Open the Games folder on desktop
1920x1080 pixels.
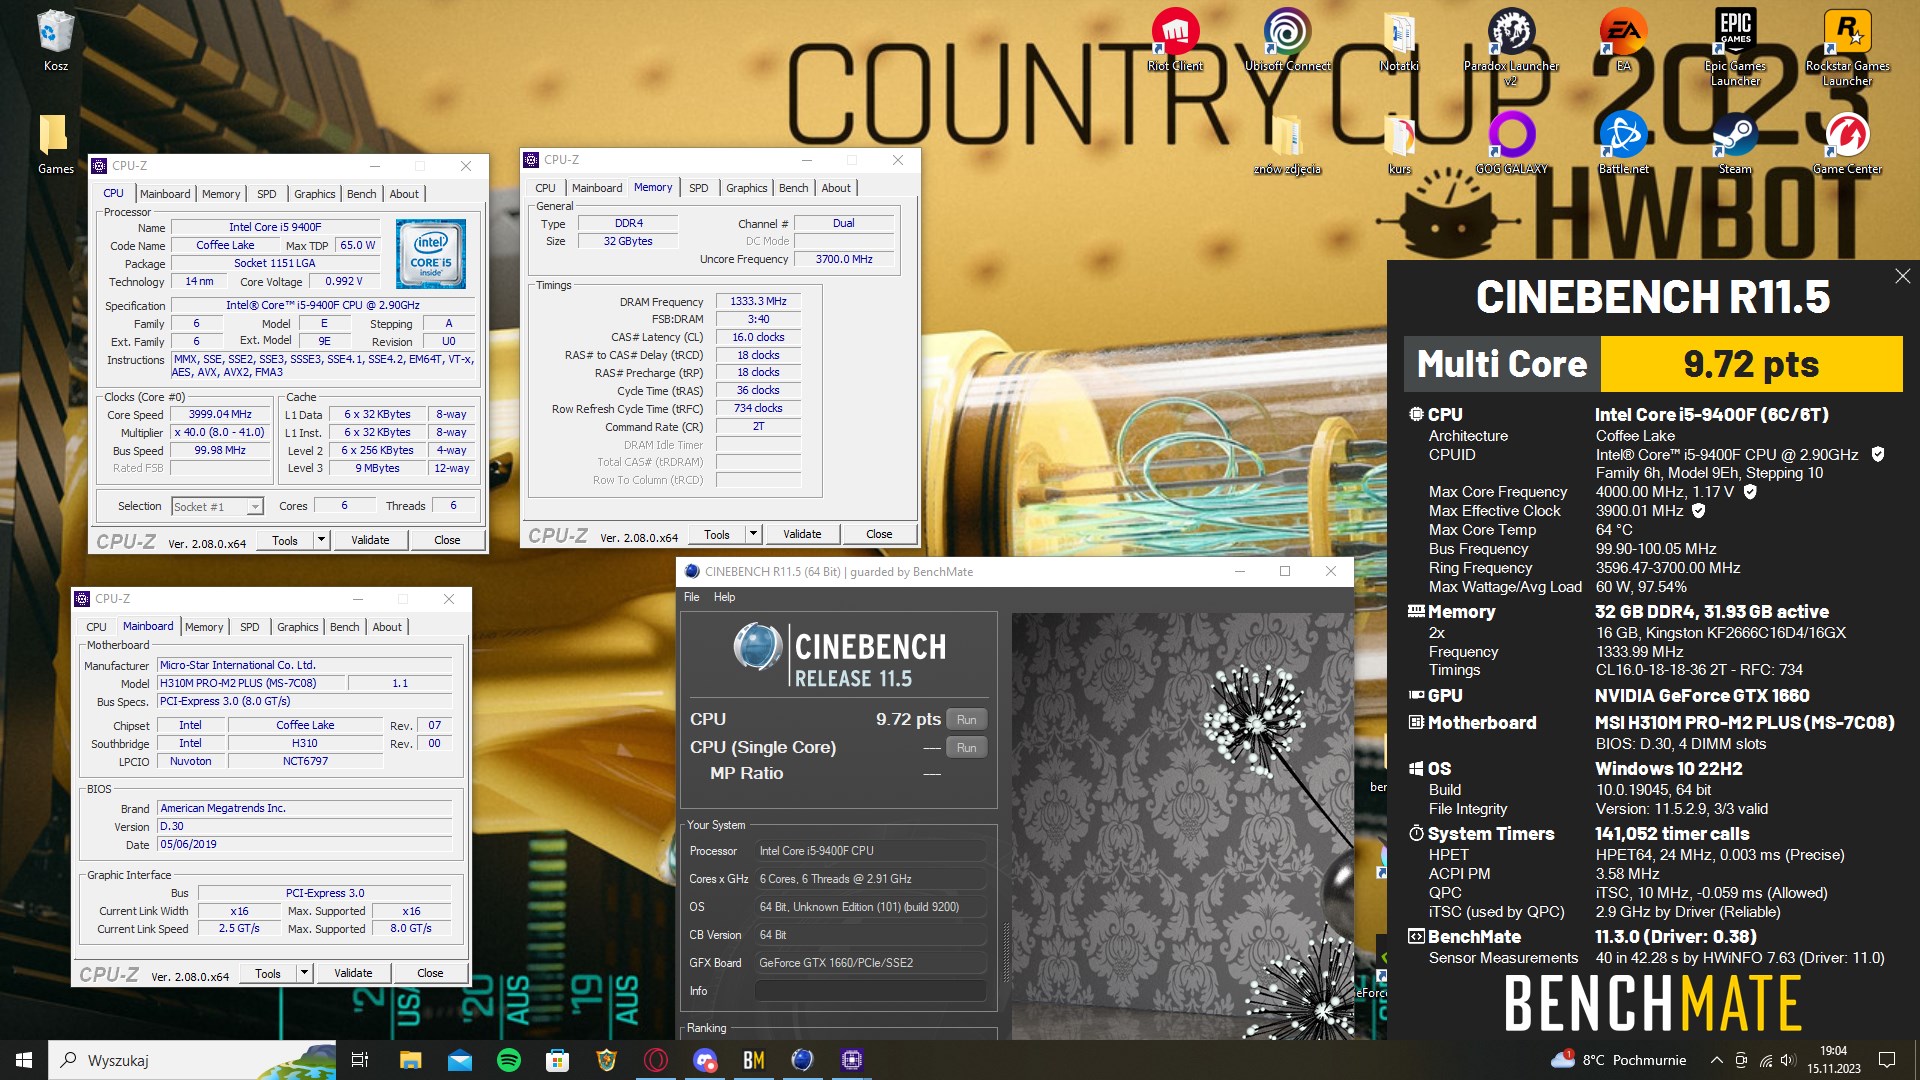(55, 143)
